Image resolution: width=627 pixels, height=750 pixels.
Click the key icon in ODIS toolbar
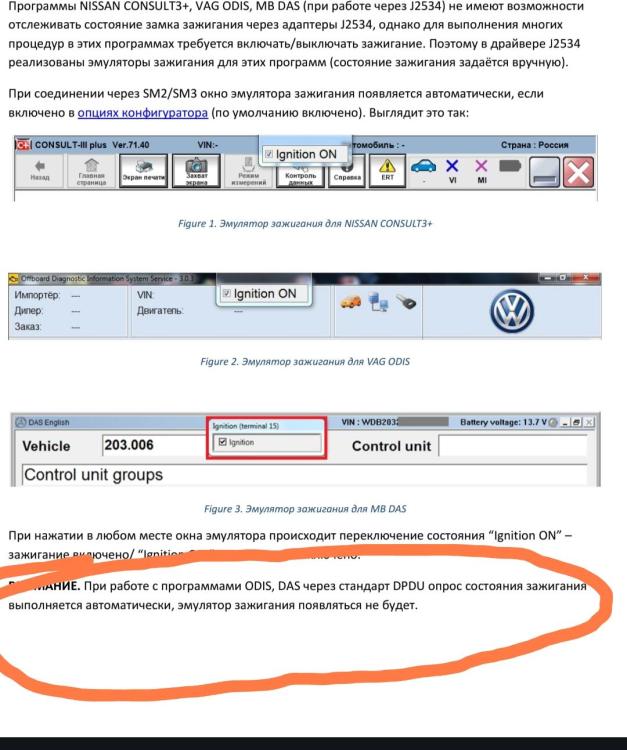[x=406, y=302]
